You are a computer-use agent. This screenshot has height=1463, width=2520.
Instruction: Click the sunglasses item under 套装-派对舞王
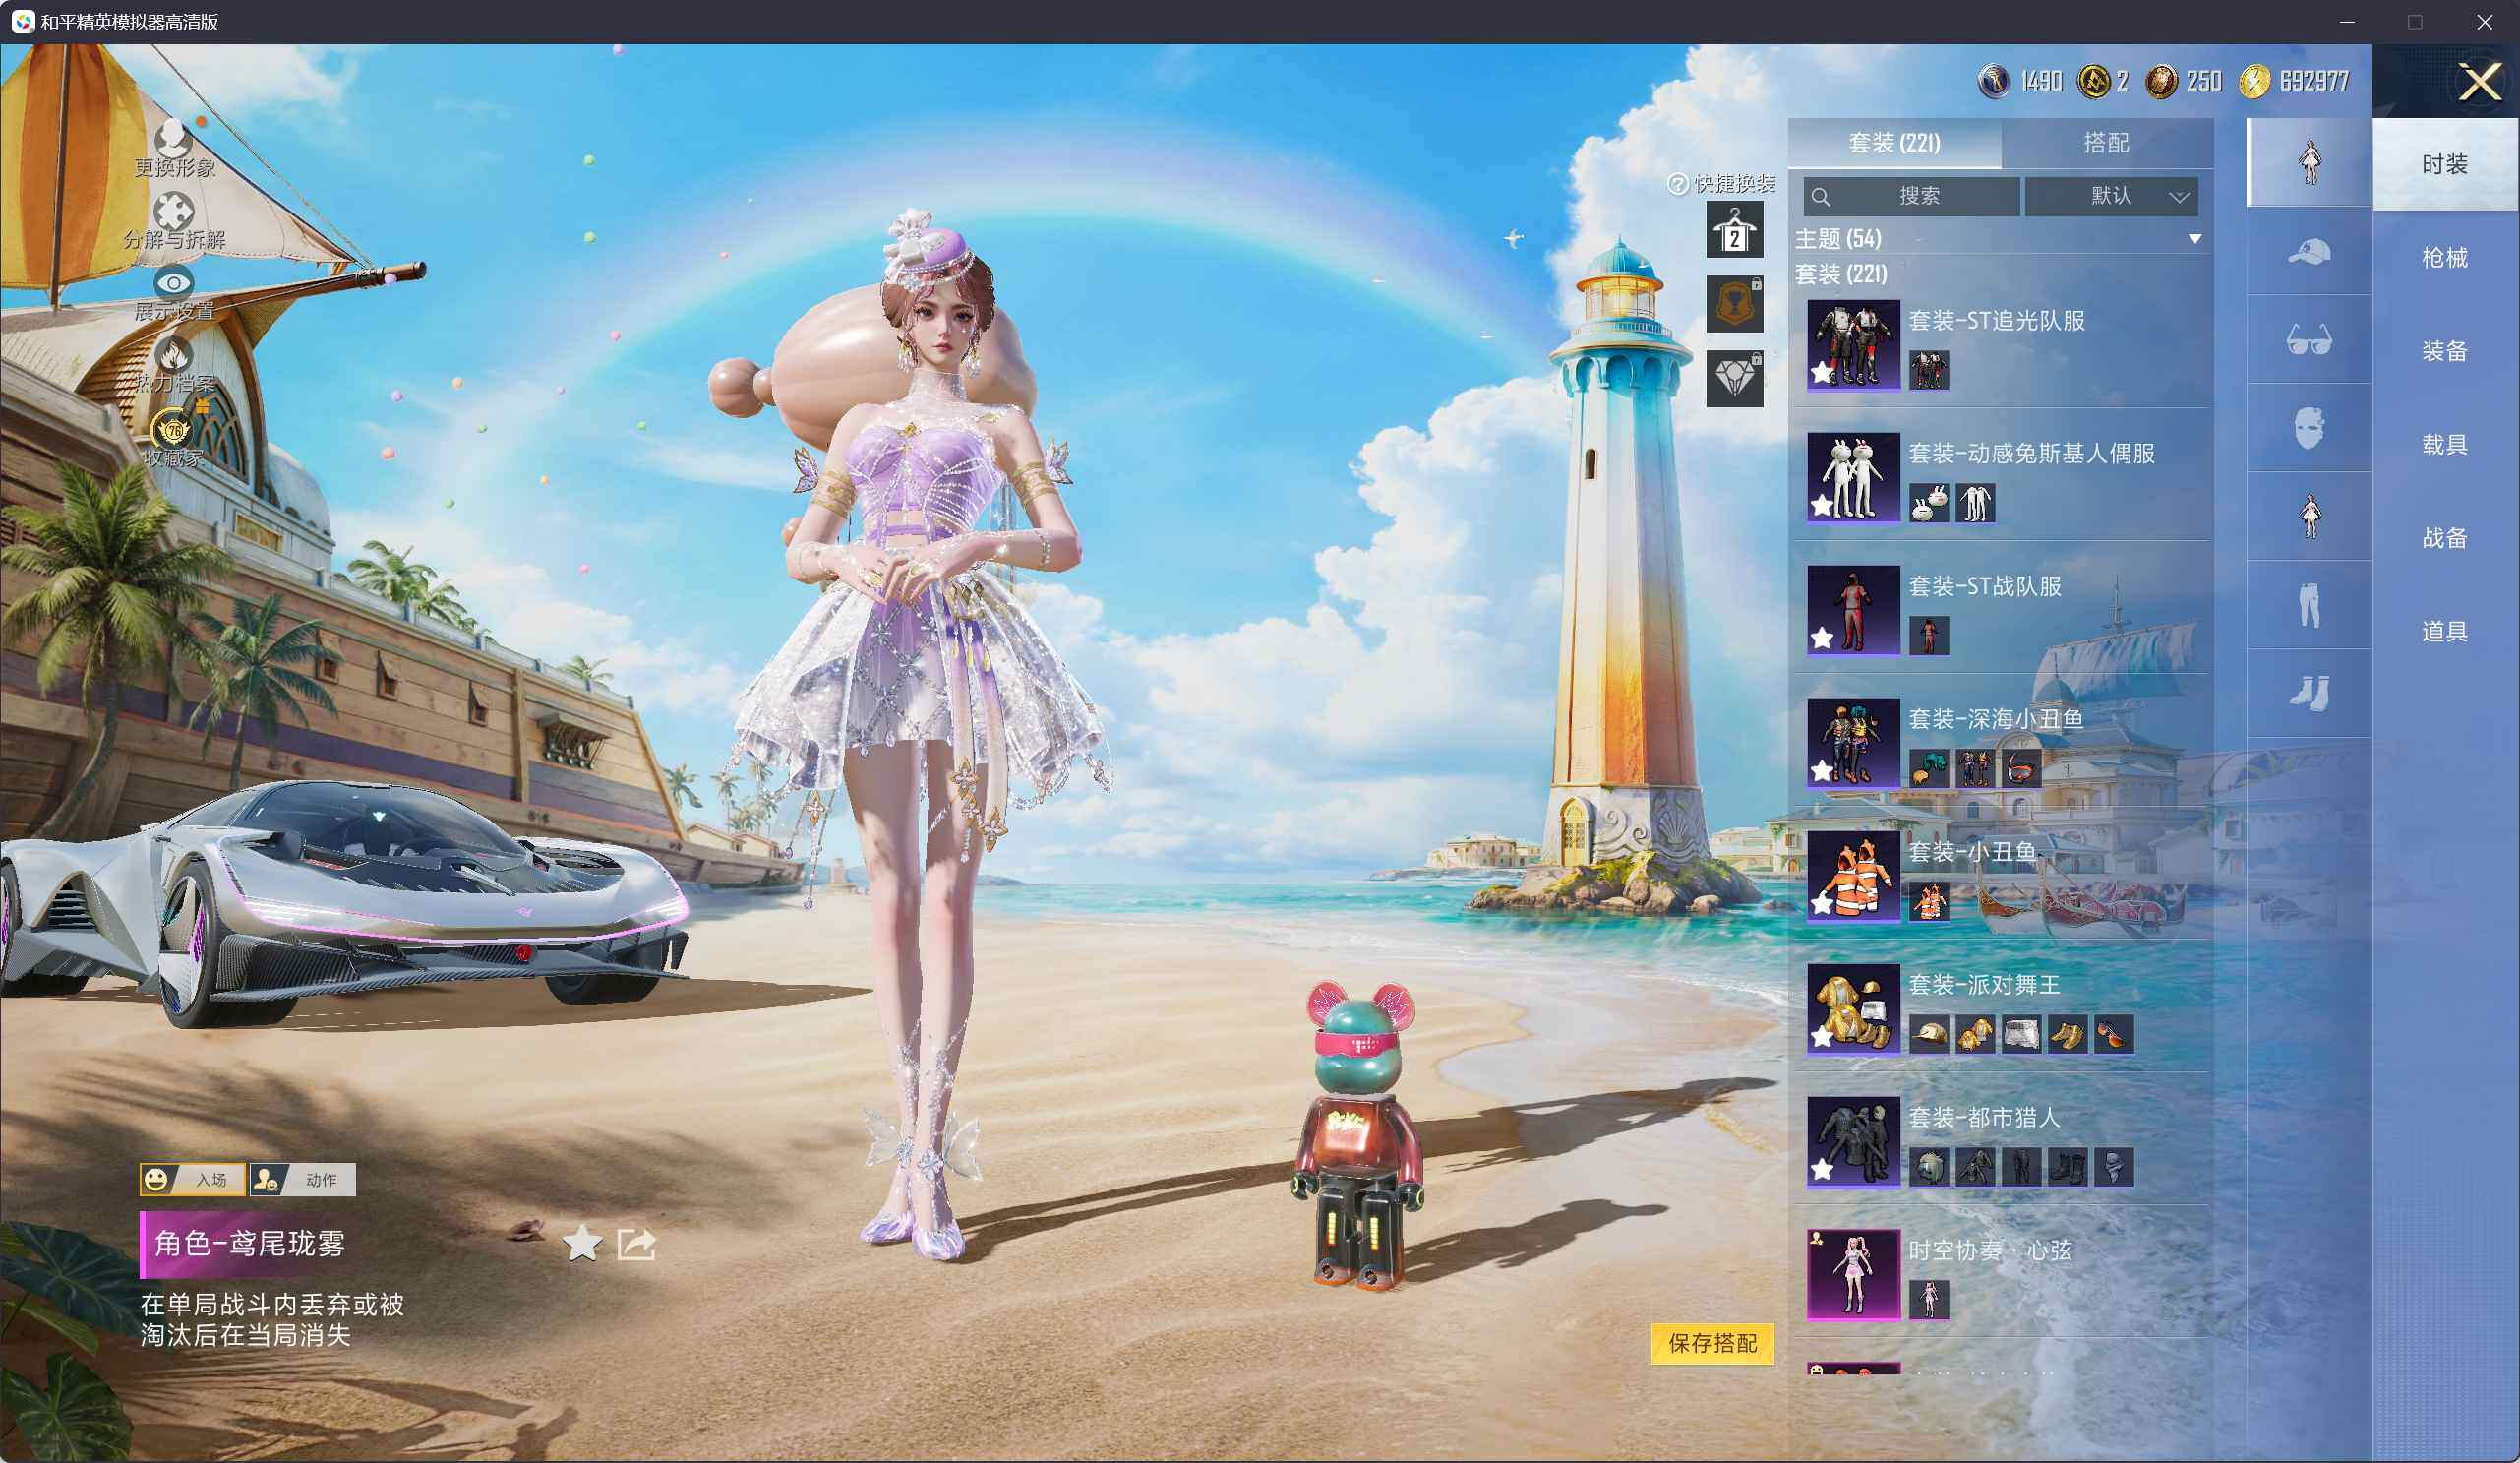coord(2113,1034)
